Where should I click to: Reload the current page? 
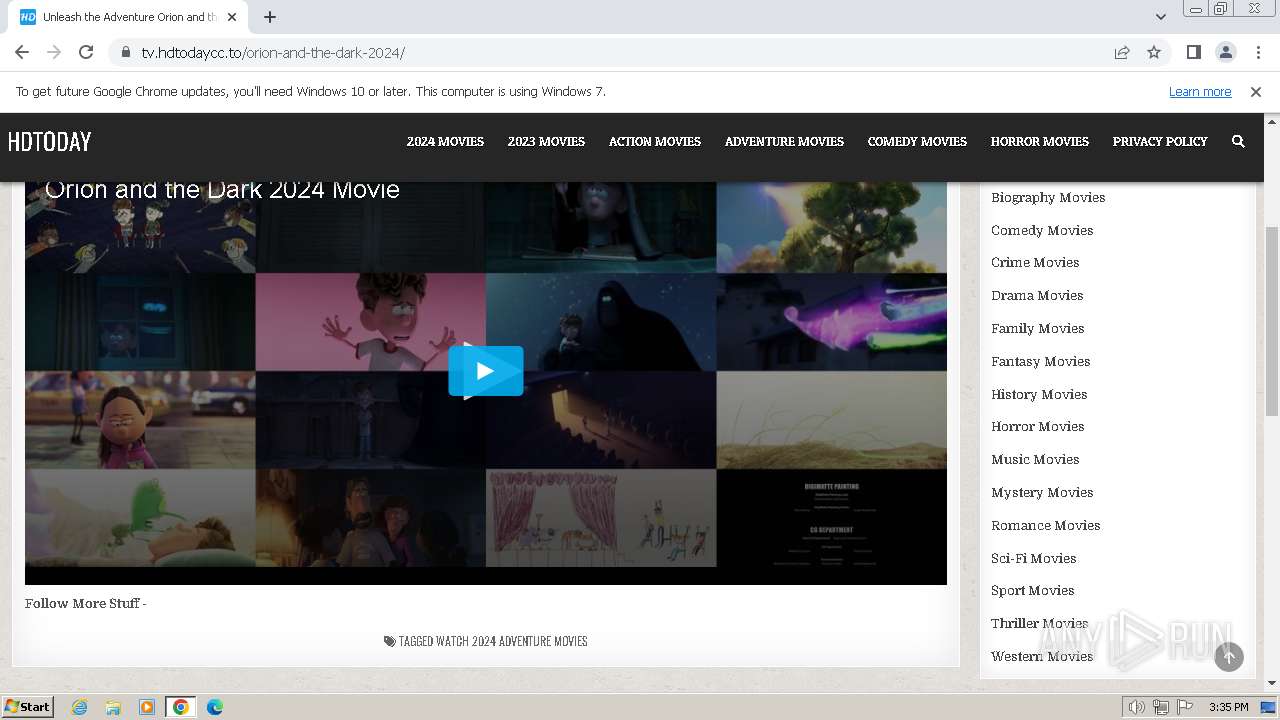[x=86, y=52]
